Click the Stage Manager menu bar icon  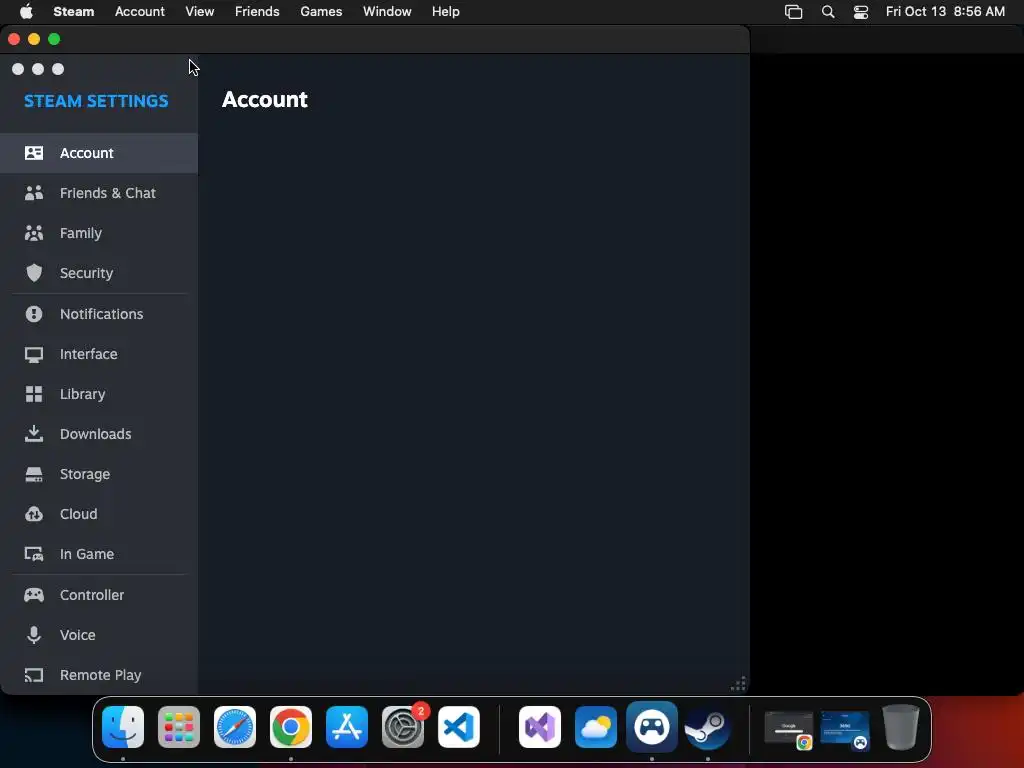click(x=793, y=12)
